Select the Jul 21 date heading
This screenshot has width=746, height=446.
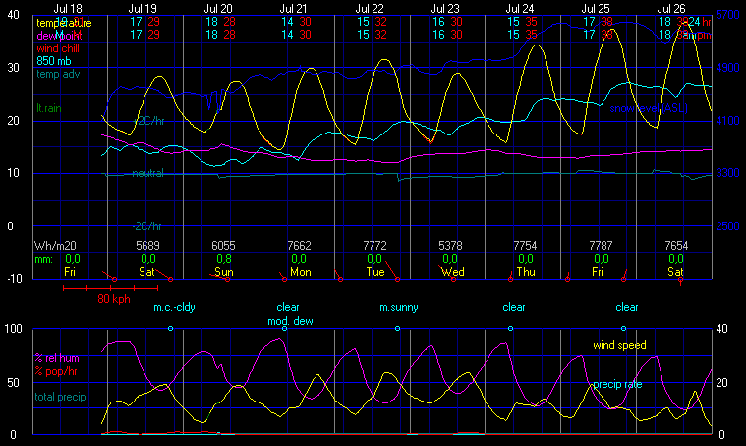click(x=293, y=9)
